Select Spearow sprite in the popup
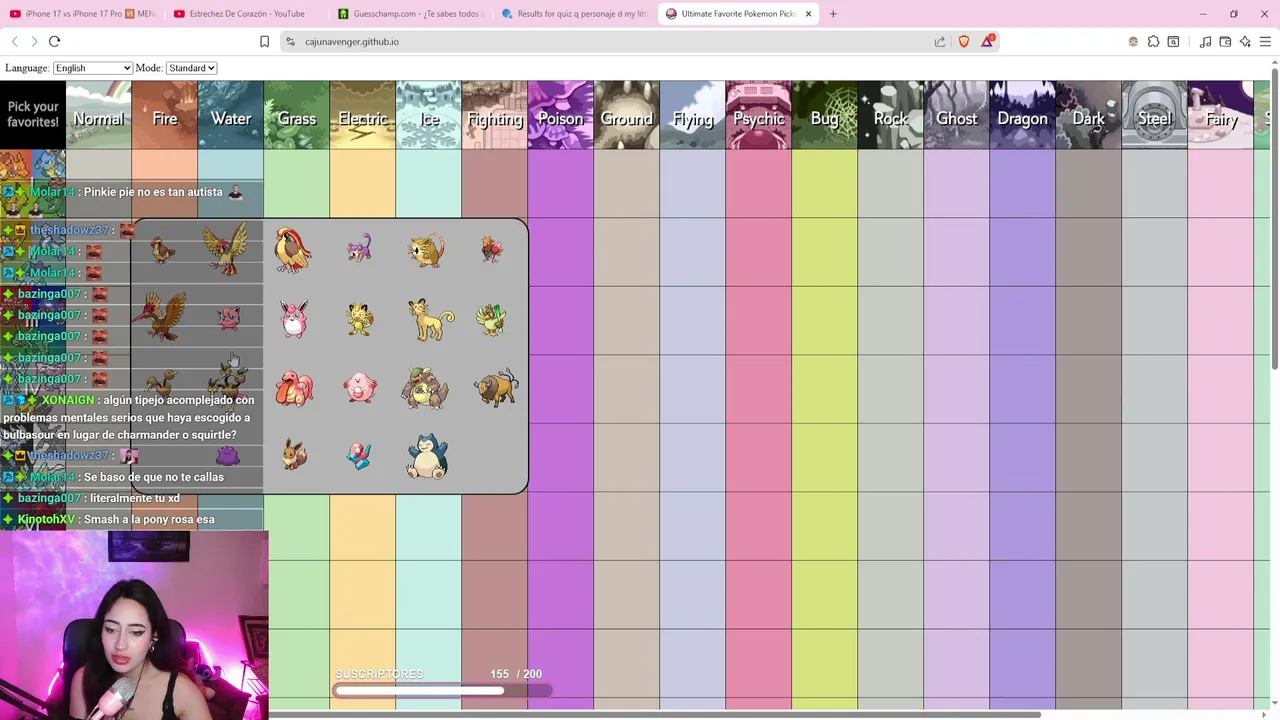Image resolution: width=1280 pixels, height=720 pixels. (491, 249)
